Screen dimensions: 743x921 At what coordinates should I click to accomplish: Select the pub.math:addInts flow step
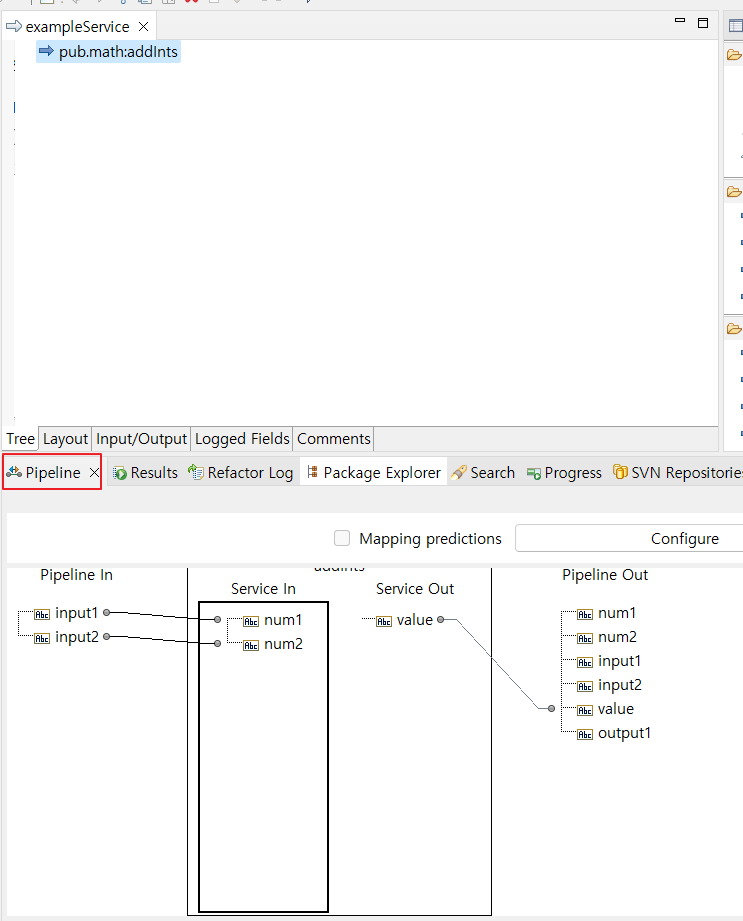[x=109, y=52]
